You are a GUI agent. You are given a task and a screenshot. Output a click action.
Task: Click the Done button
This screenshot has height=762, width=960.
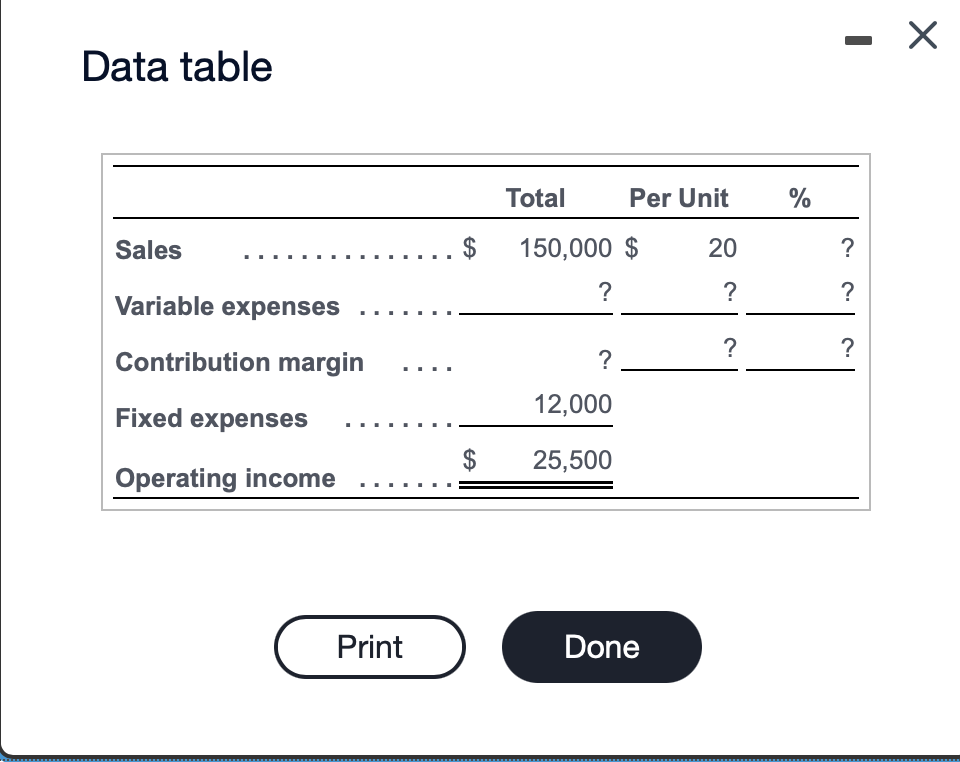pyautogui.click(x=602, y=647)
